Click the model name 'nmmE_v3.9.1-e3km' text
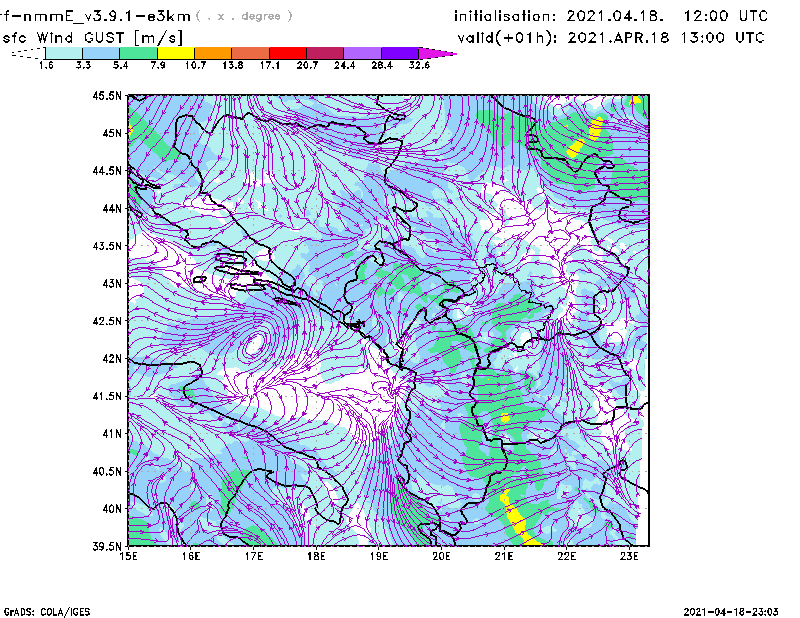The width and height of the screenshot is (800, 618). tap(107, 16)
